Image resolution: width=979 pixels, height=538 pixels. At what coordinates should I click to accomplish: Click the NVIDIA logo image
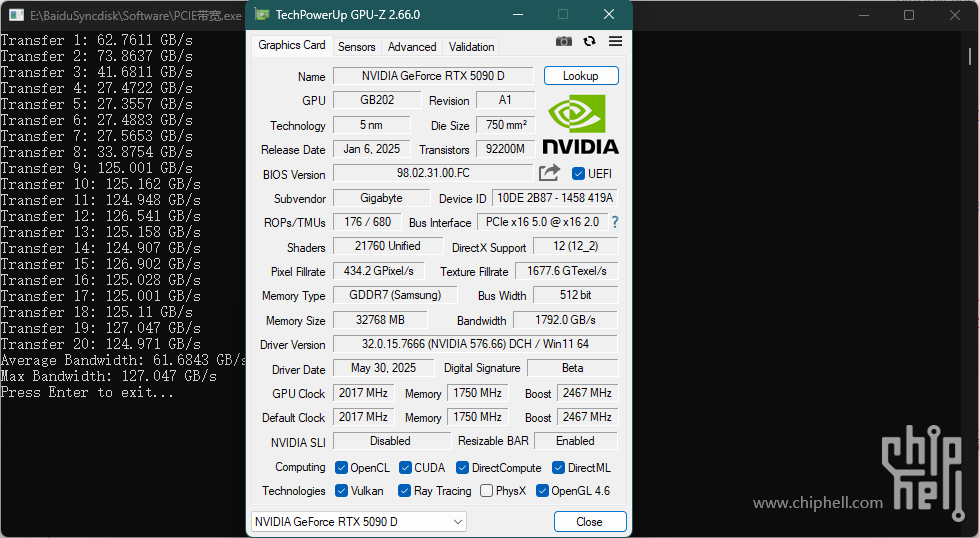pyautogui.click(x=581, y=124)
